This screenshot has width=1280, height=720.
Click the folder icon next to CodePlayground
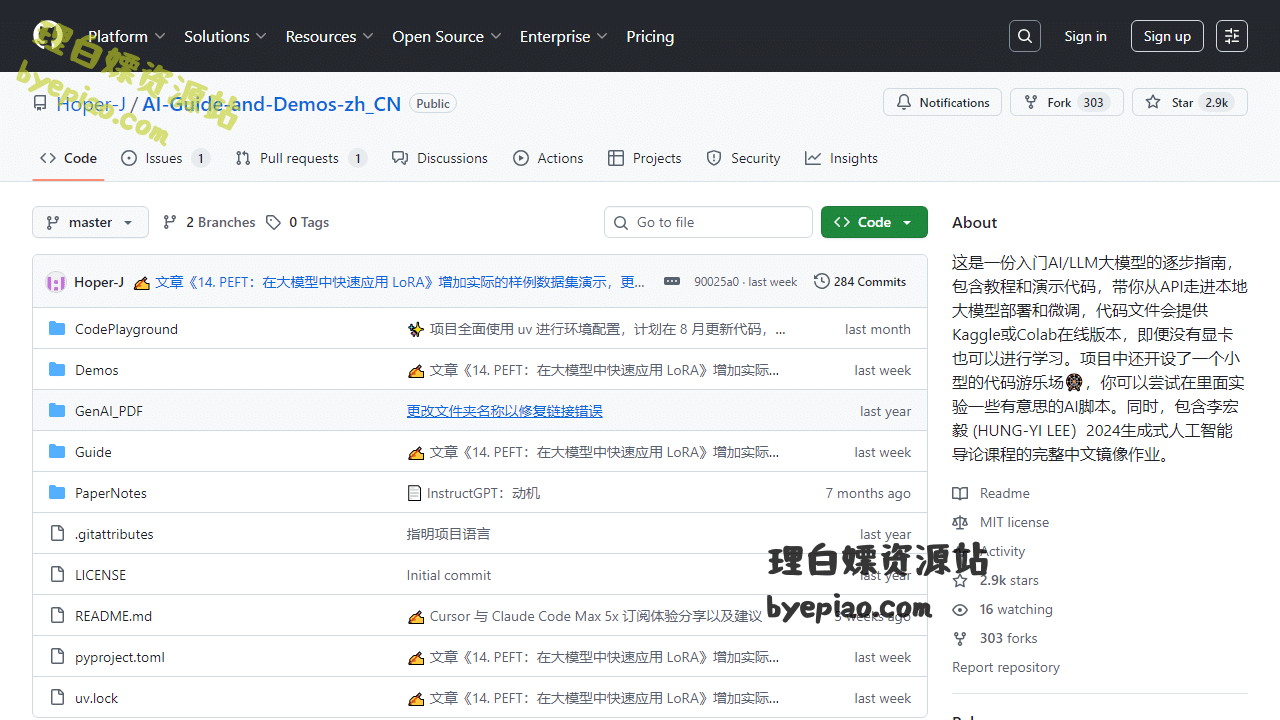pos(57,329)
